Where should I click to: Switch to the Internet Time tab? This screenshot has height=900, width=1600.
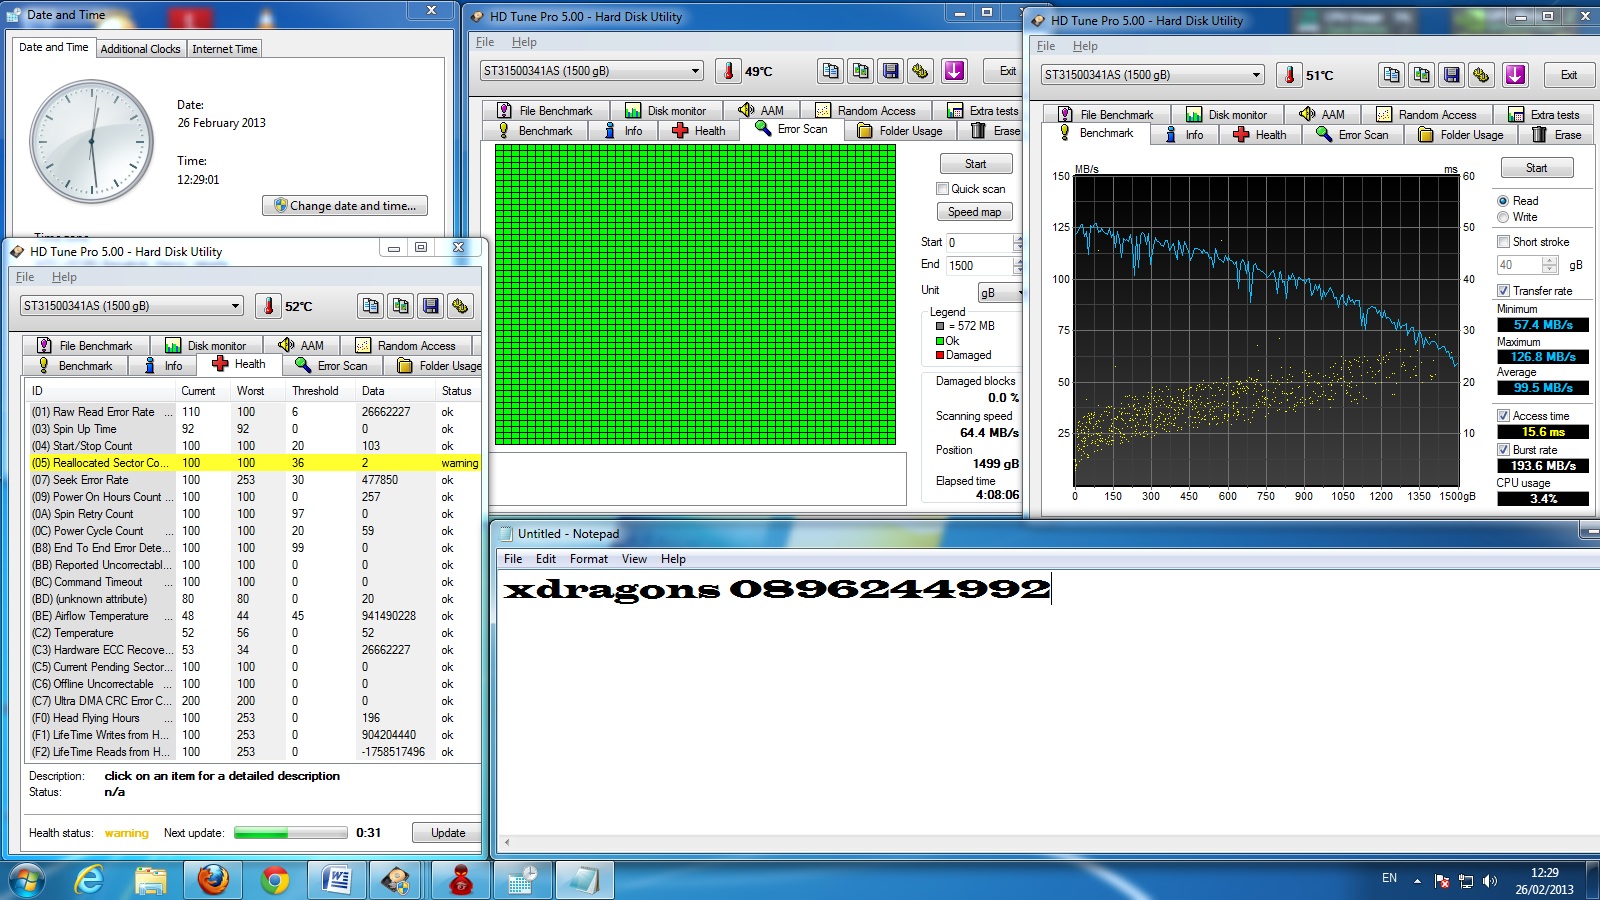(x=225, y=49)
